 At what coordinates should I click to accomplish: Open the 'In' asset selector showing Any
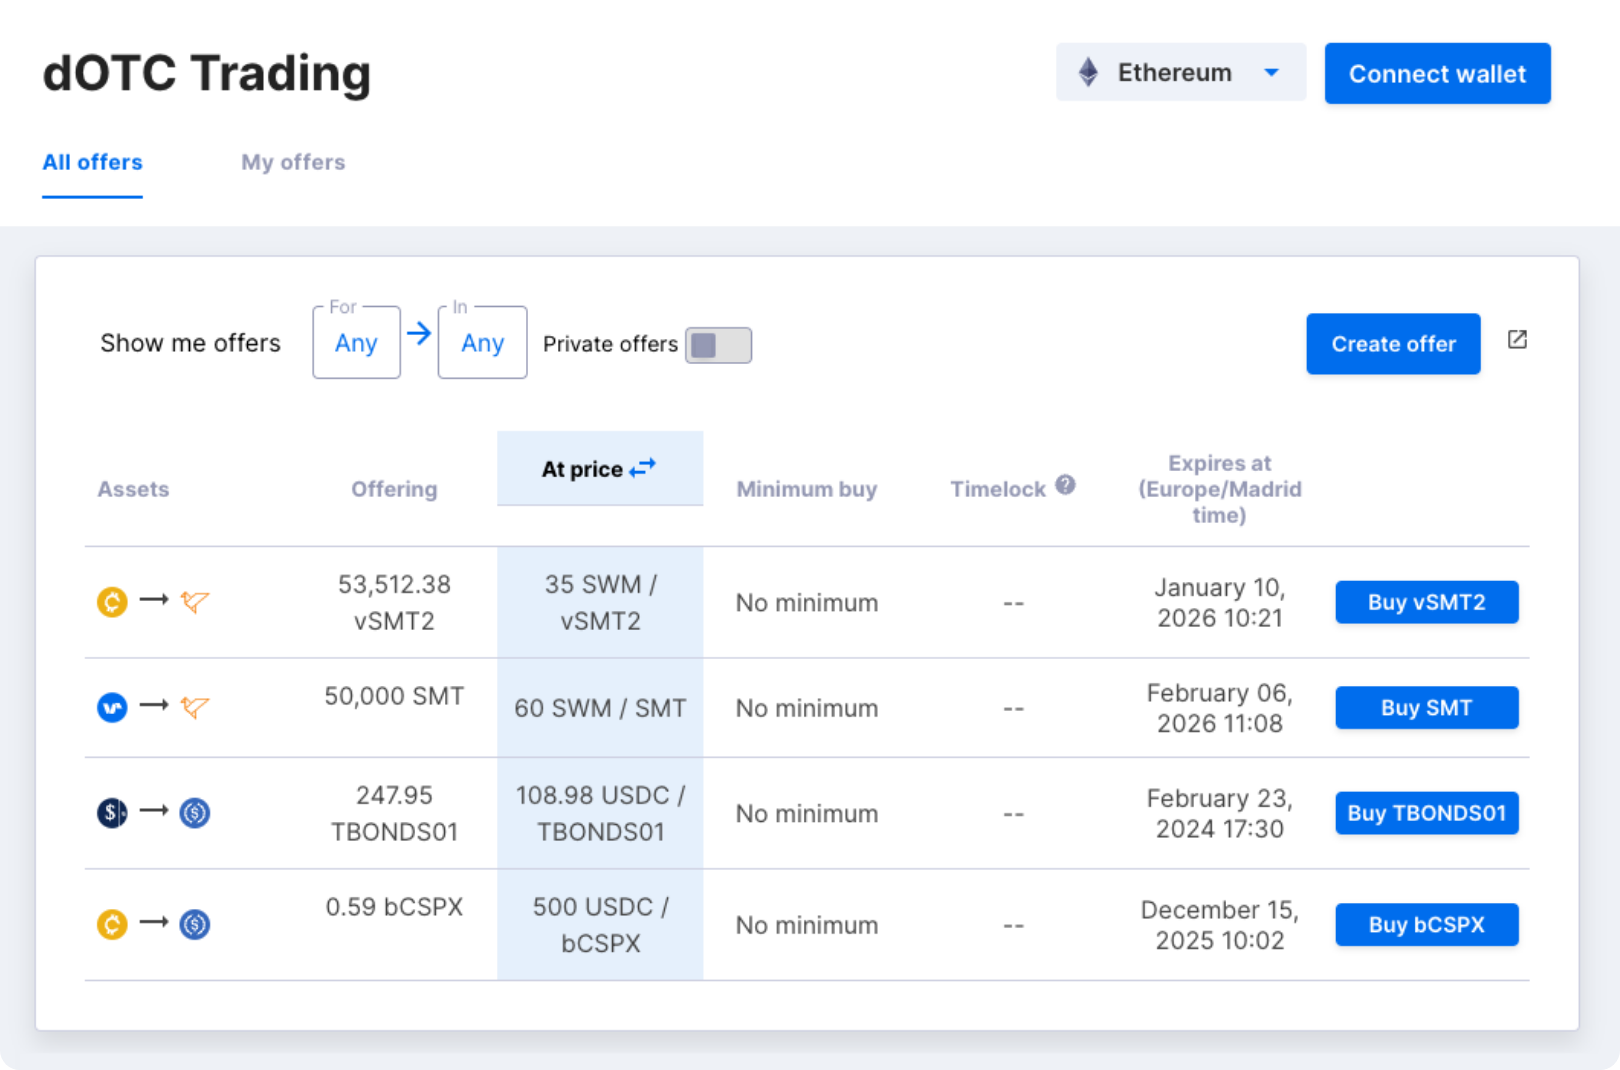click(x=482, y=342)
